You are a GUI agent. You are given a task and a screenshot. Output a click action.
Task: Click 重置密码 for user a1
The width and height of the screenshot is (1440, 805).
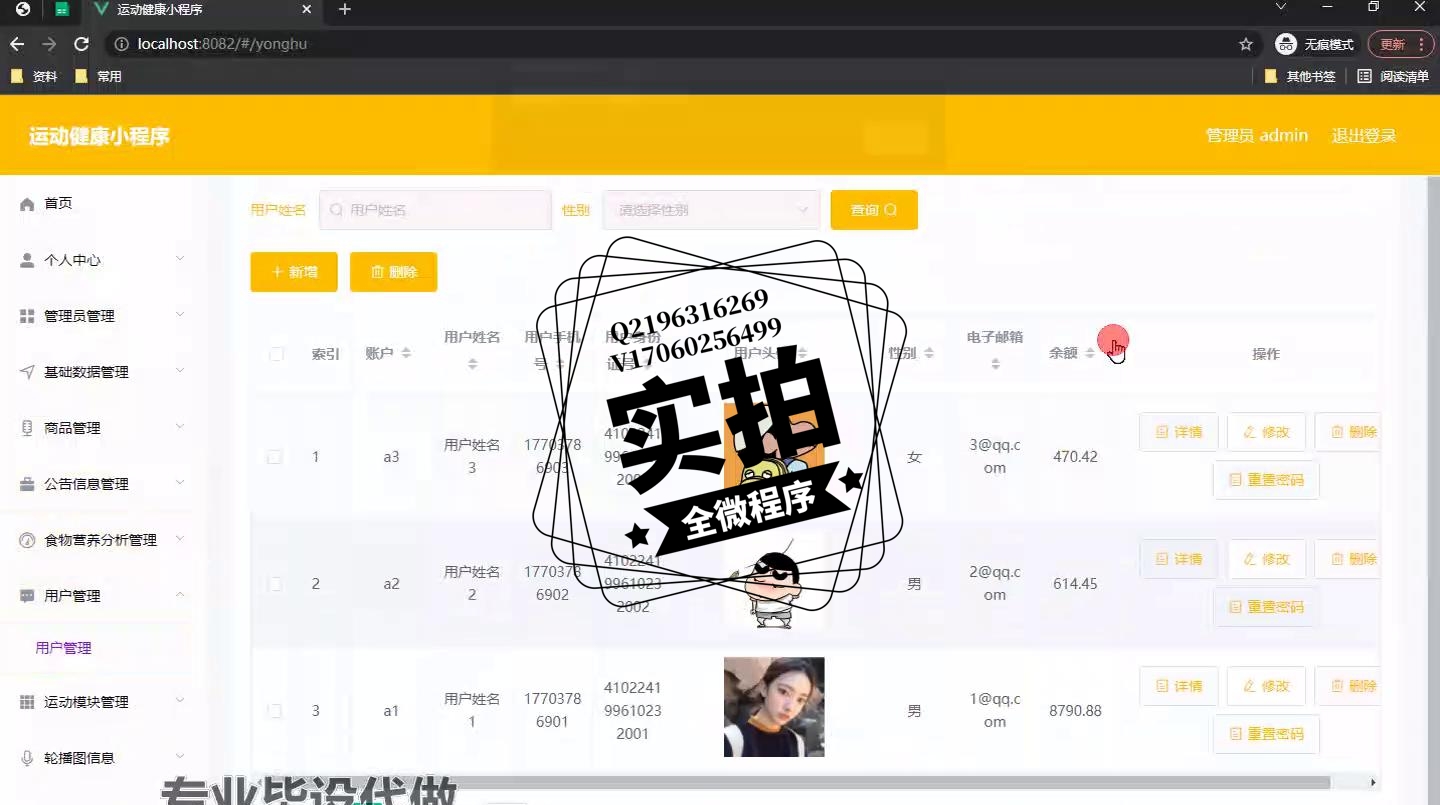(x=1266, y=734)
